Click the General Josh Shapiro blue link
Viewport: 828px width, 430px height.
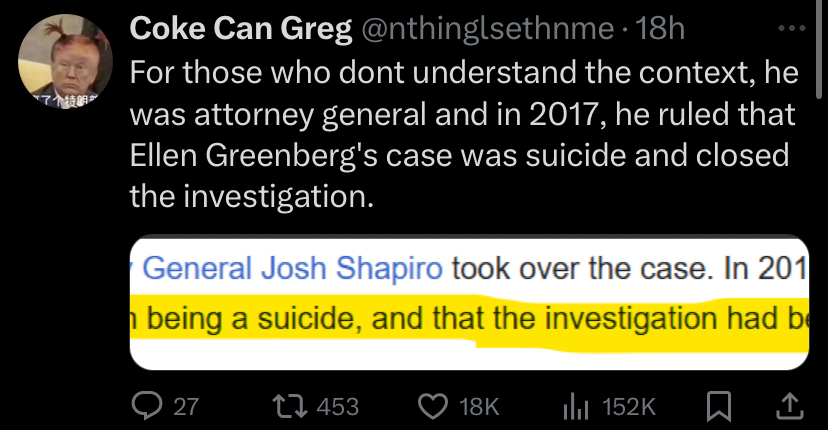[x=292, y=268]
